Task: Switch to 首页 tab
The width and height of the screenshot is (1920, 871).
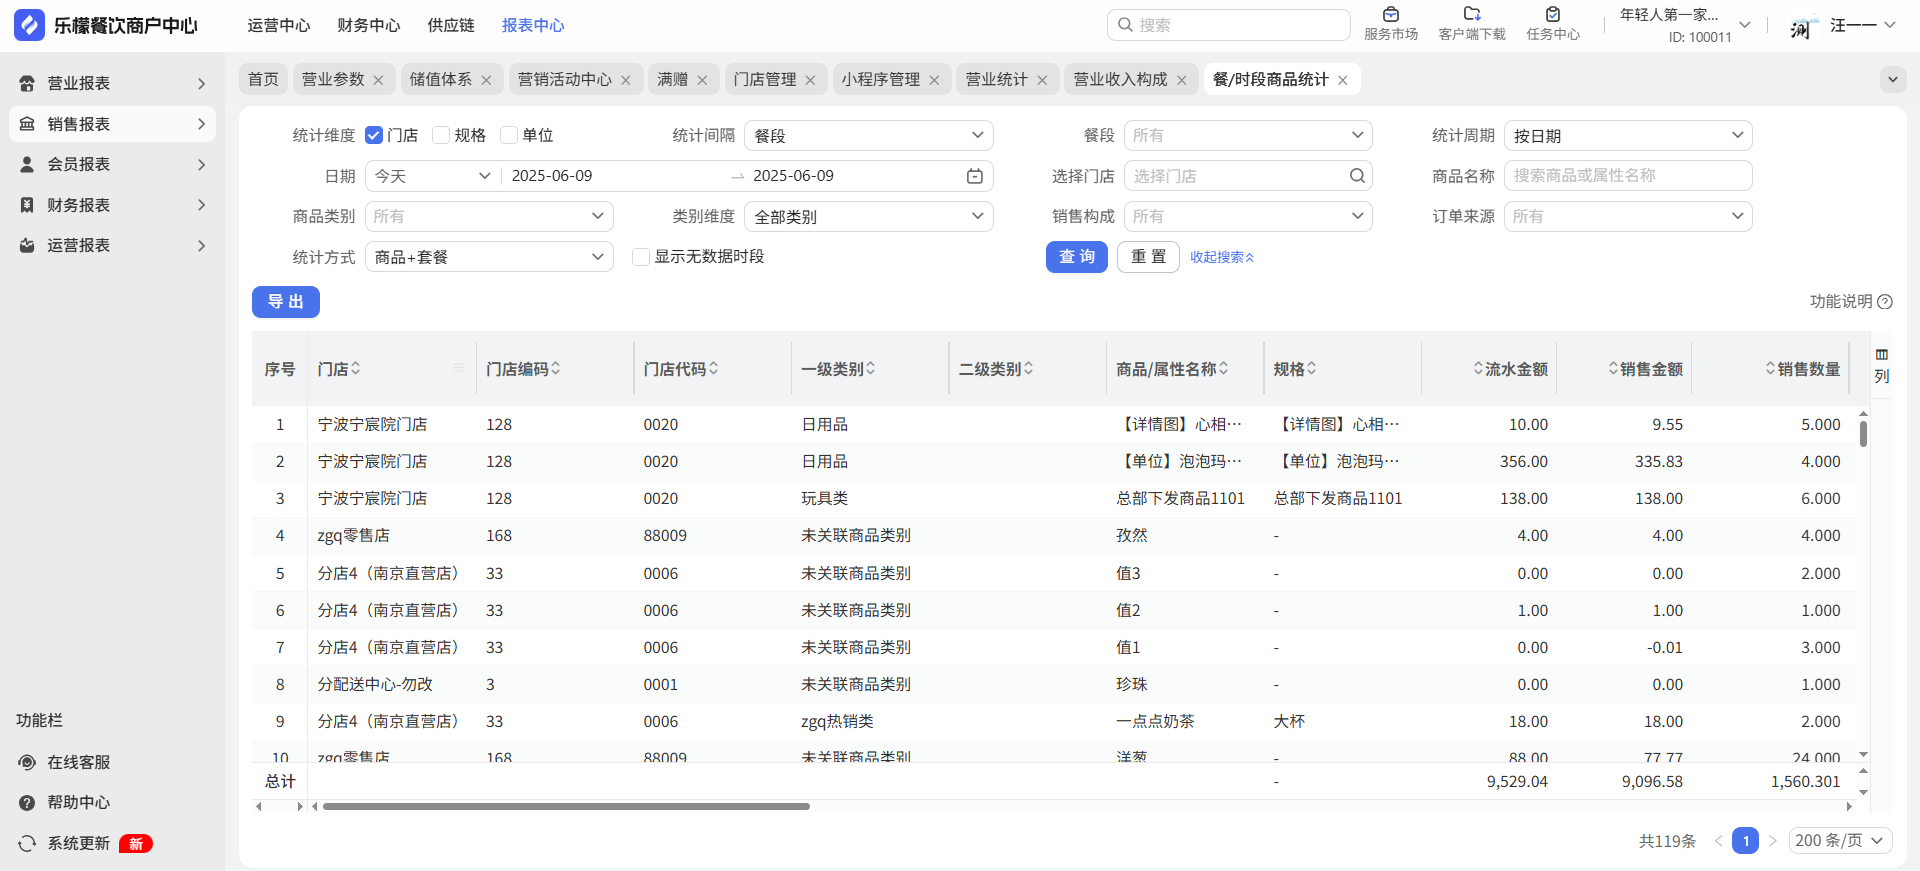Action: pyautogui.click(x=264, y=79)
